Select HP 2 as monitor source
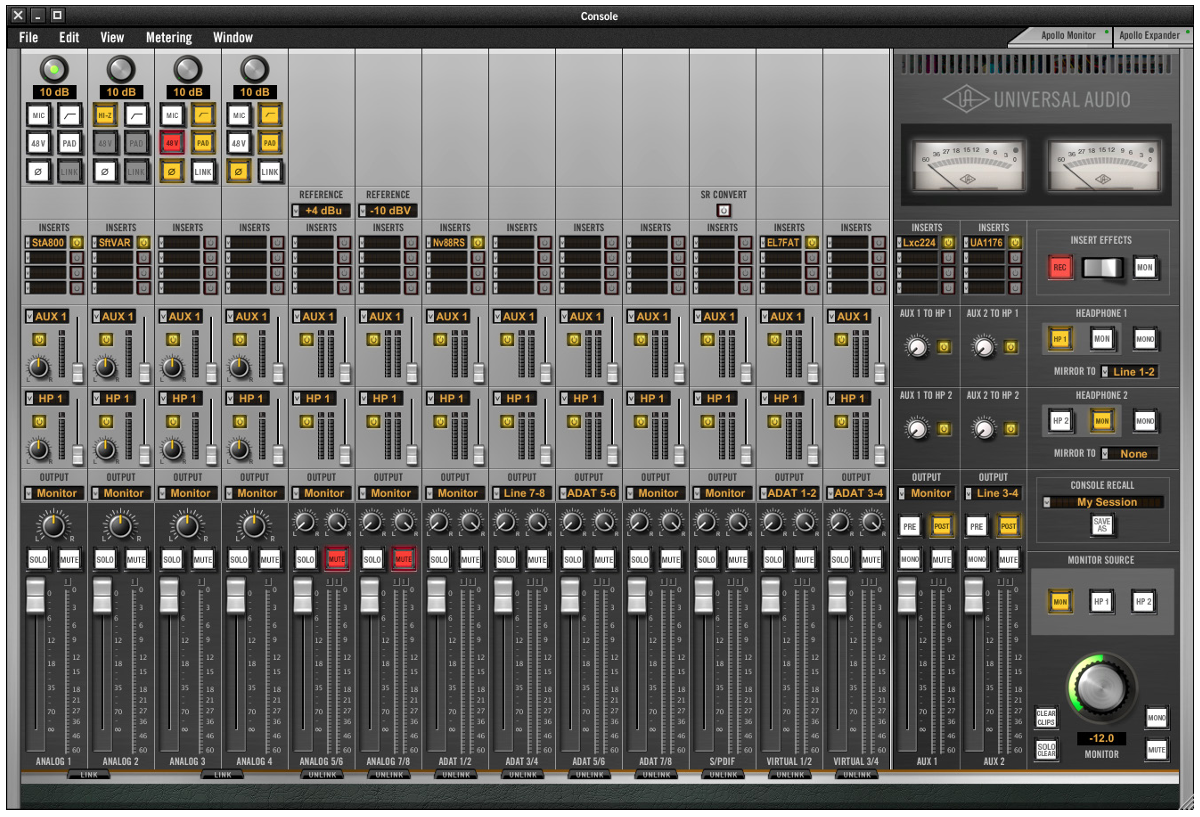Image resolution: width=1200 pixels, height=817 pixels. [x=1144, y=601]
